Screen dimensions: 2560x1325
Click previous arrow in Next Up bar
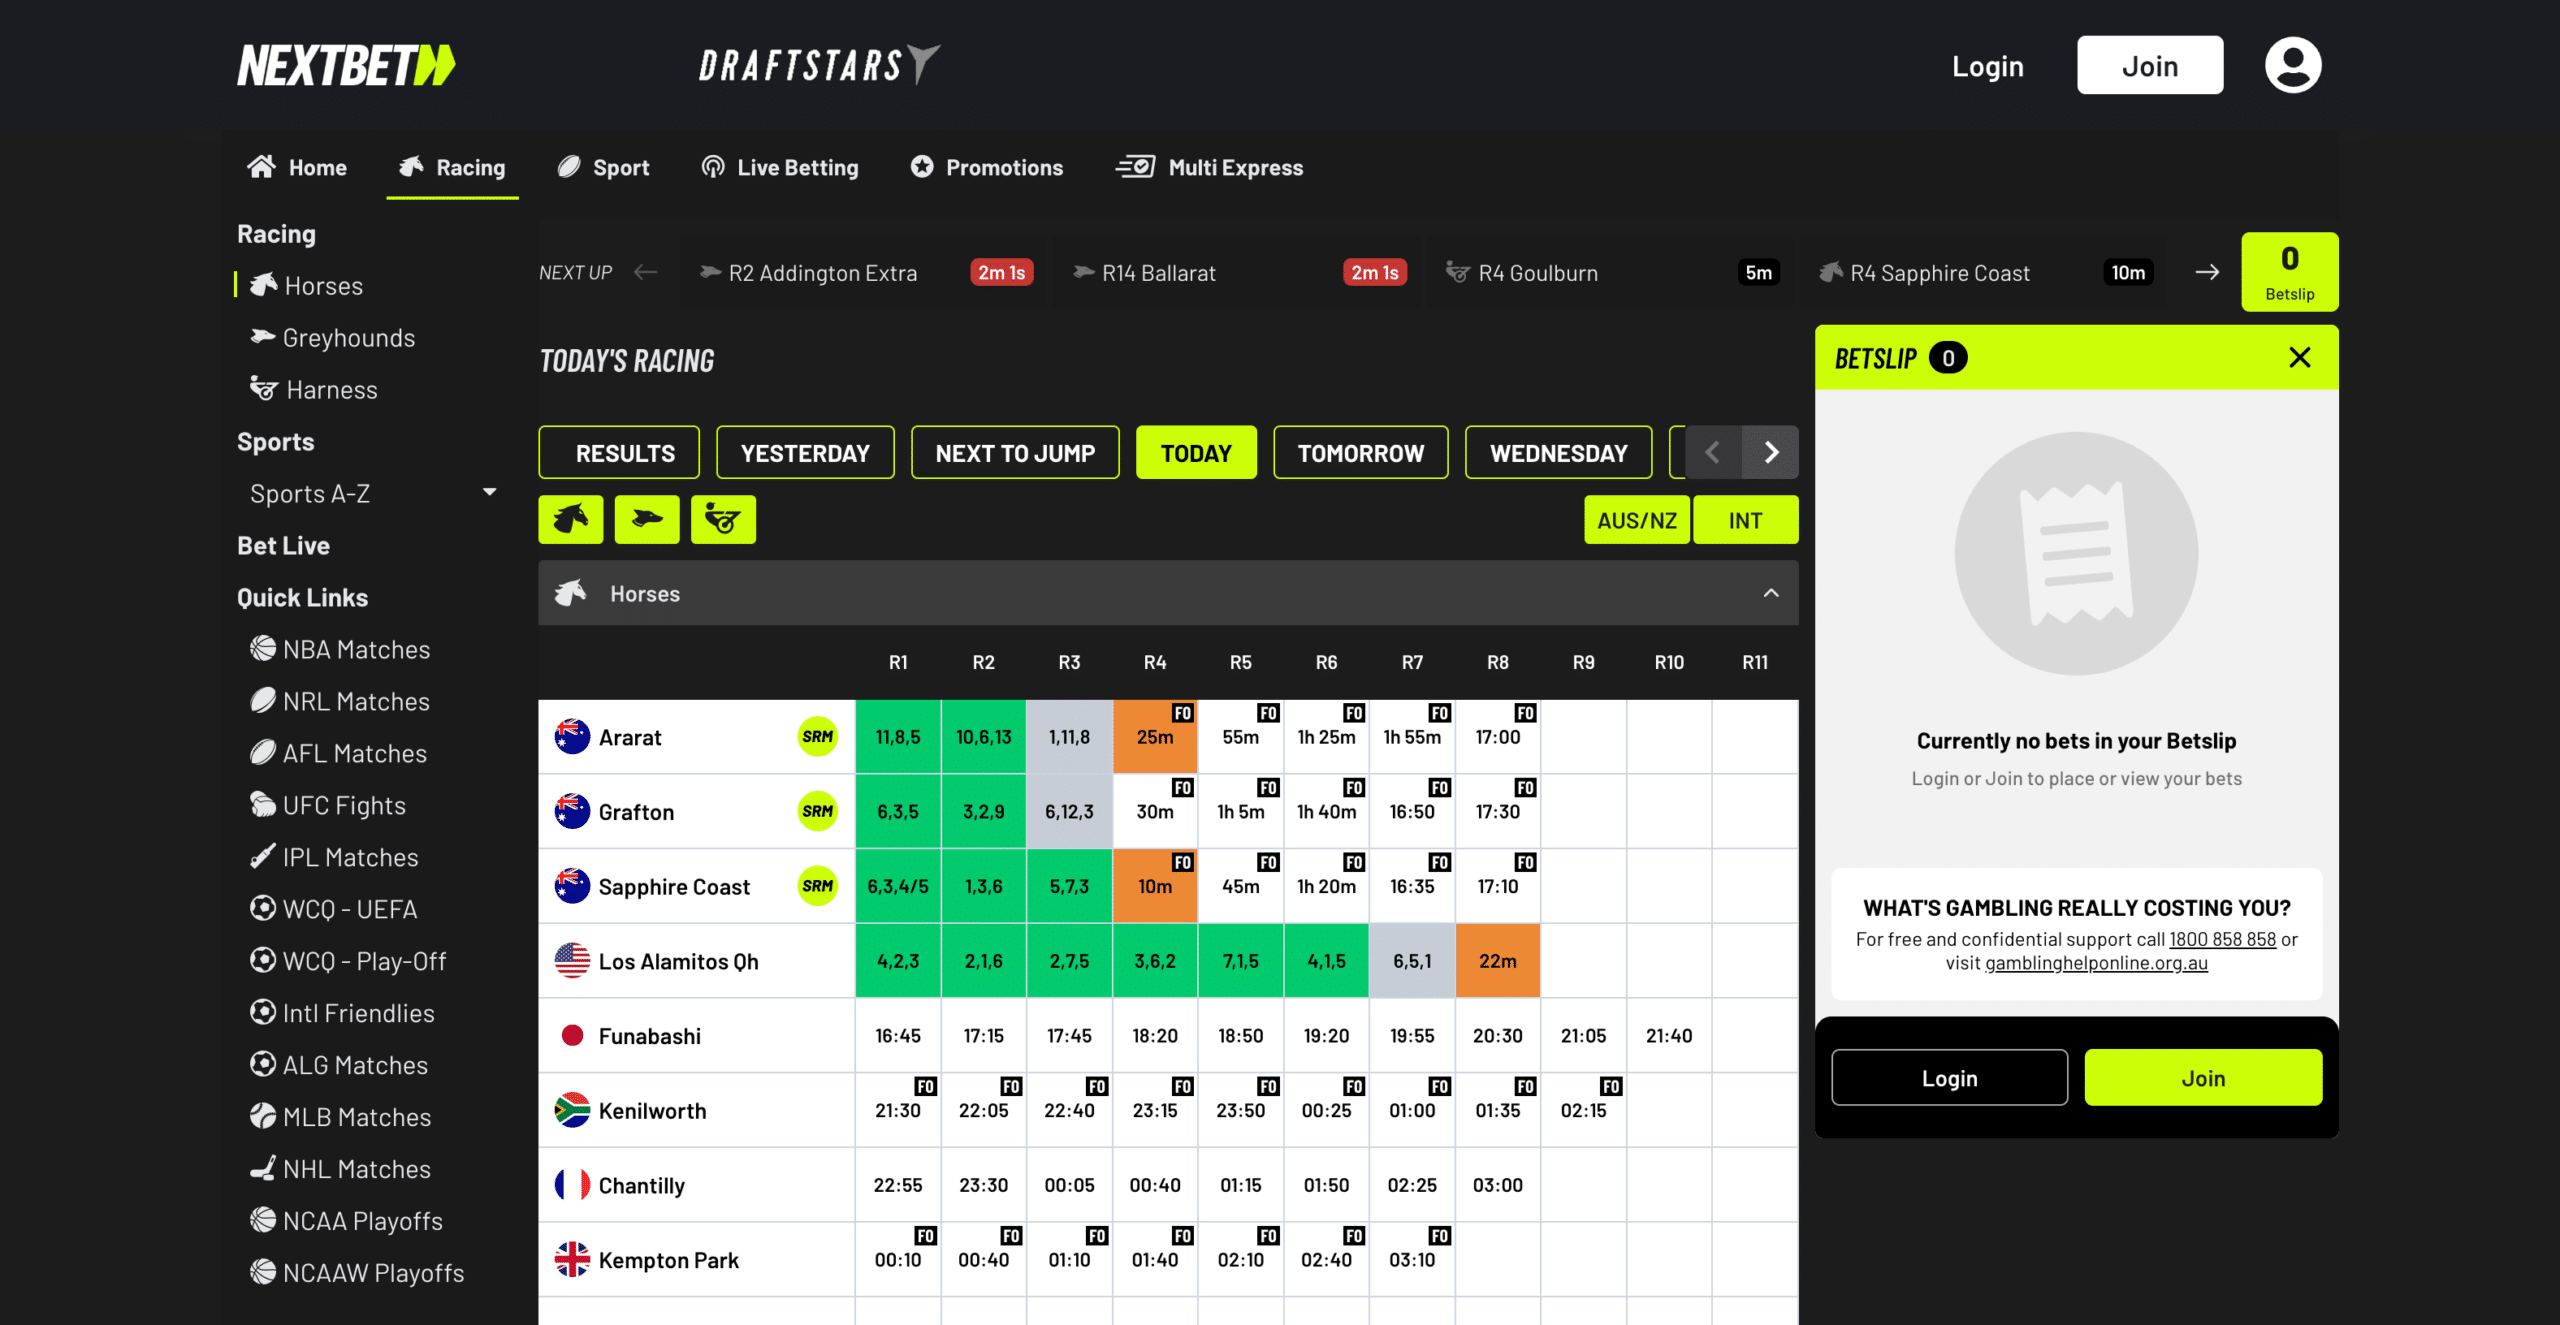coord(646,272)
